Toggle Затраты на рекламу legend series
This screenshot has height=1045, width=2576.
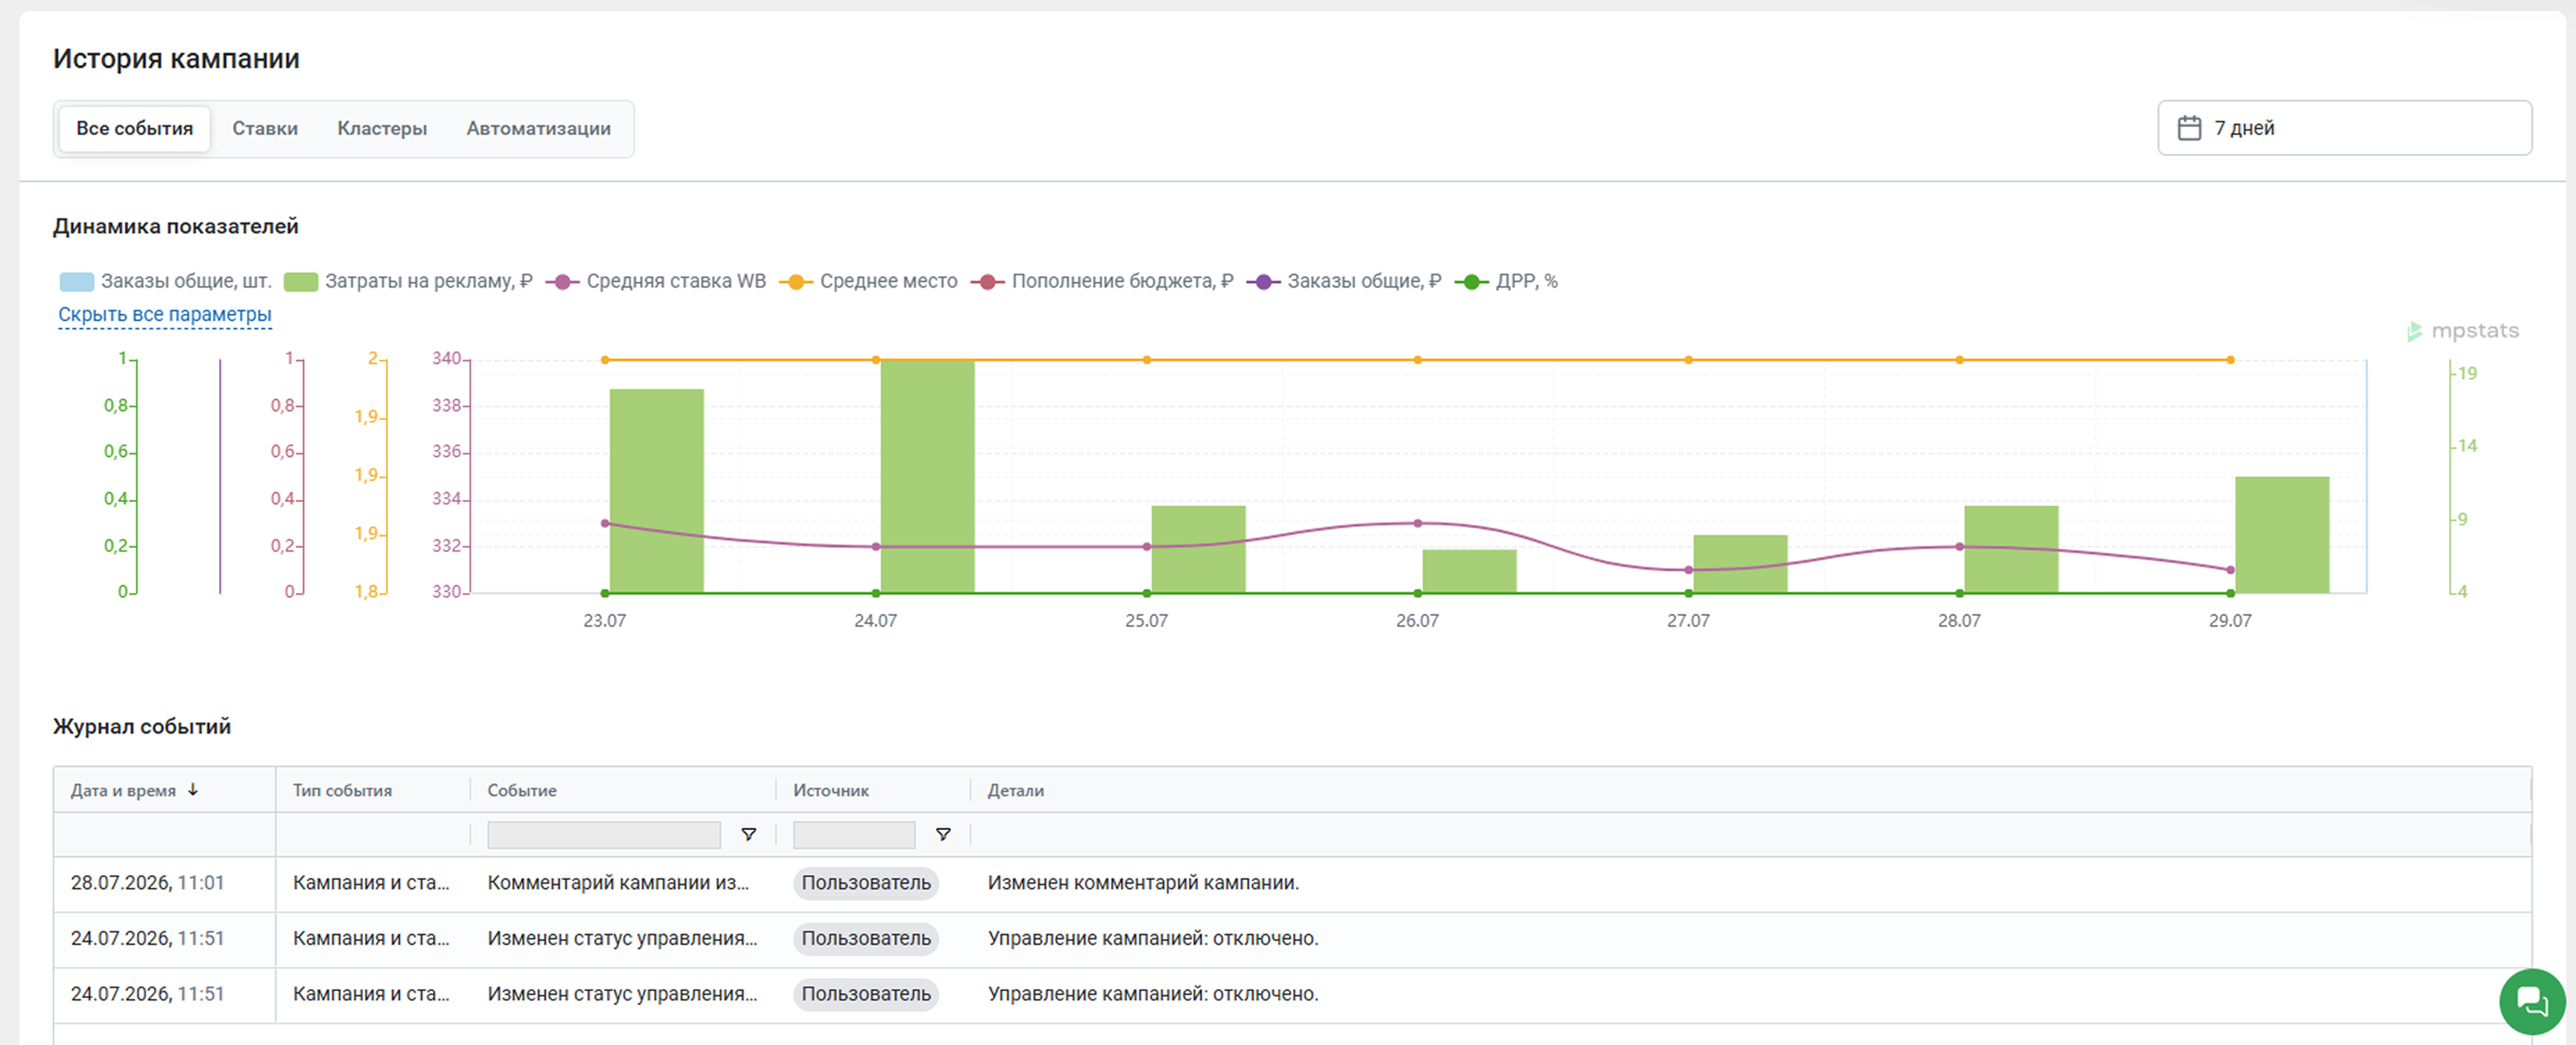408,281
